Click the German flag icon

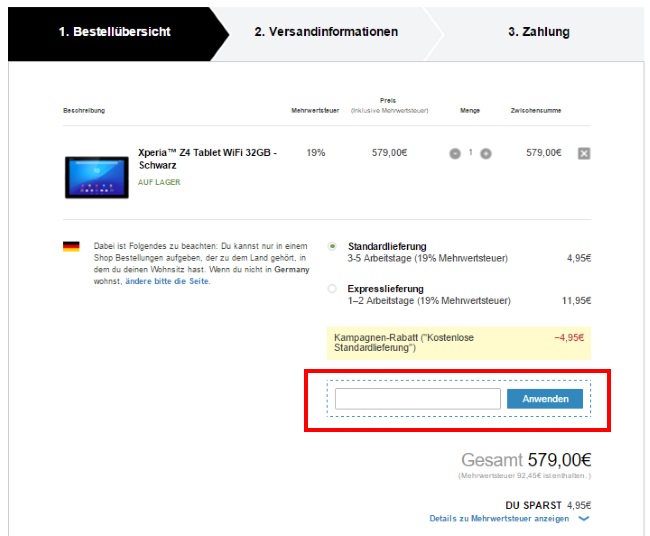tap(71, 246)
